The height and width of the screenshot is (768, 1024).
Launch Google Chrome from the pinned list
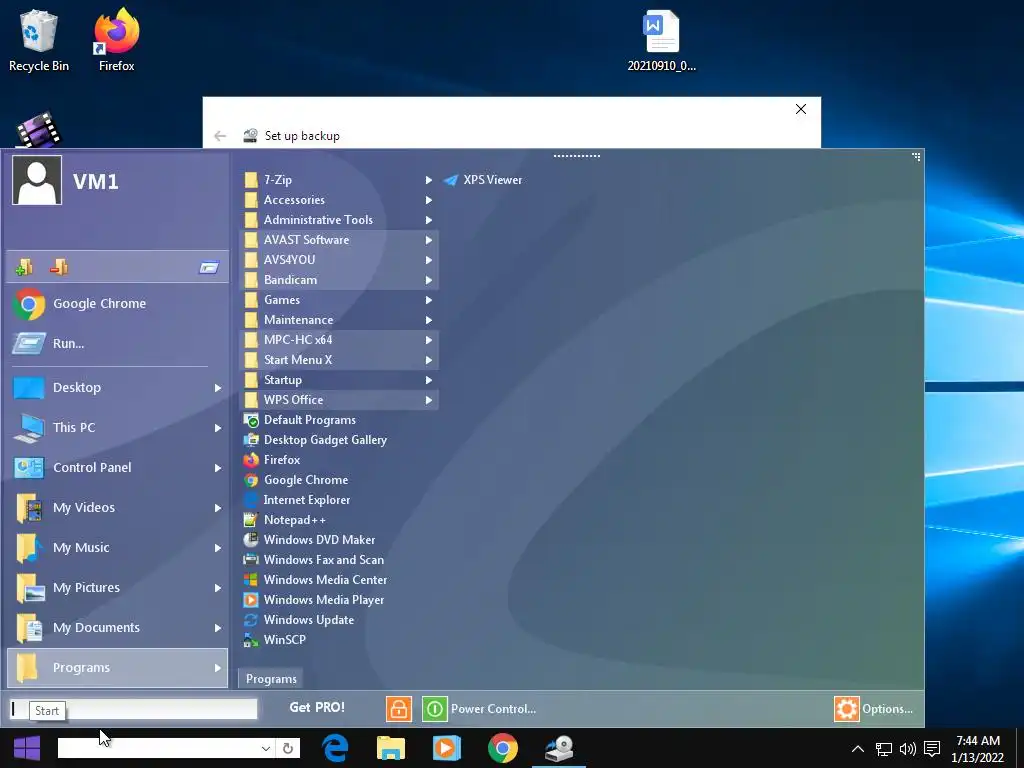pyautogui.click(x=118, y=304)
